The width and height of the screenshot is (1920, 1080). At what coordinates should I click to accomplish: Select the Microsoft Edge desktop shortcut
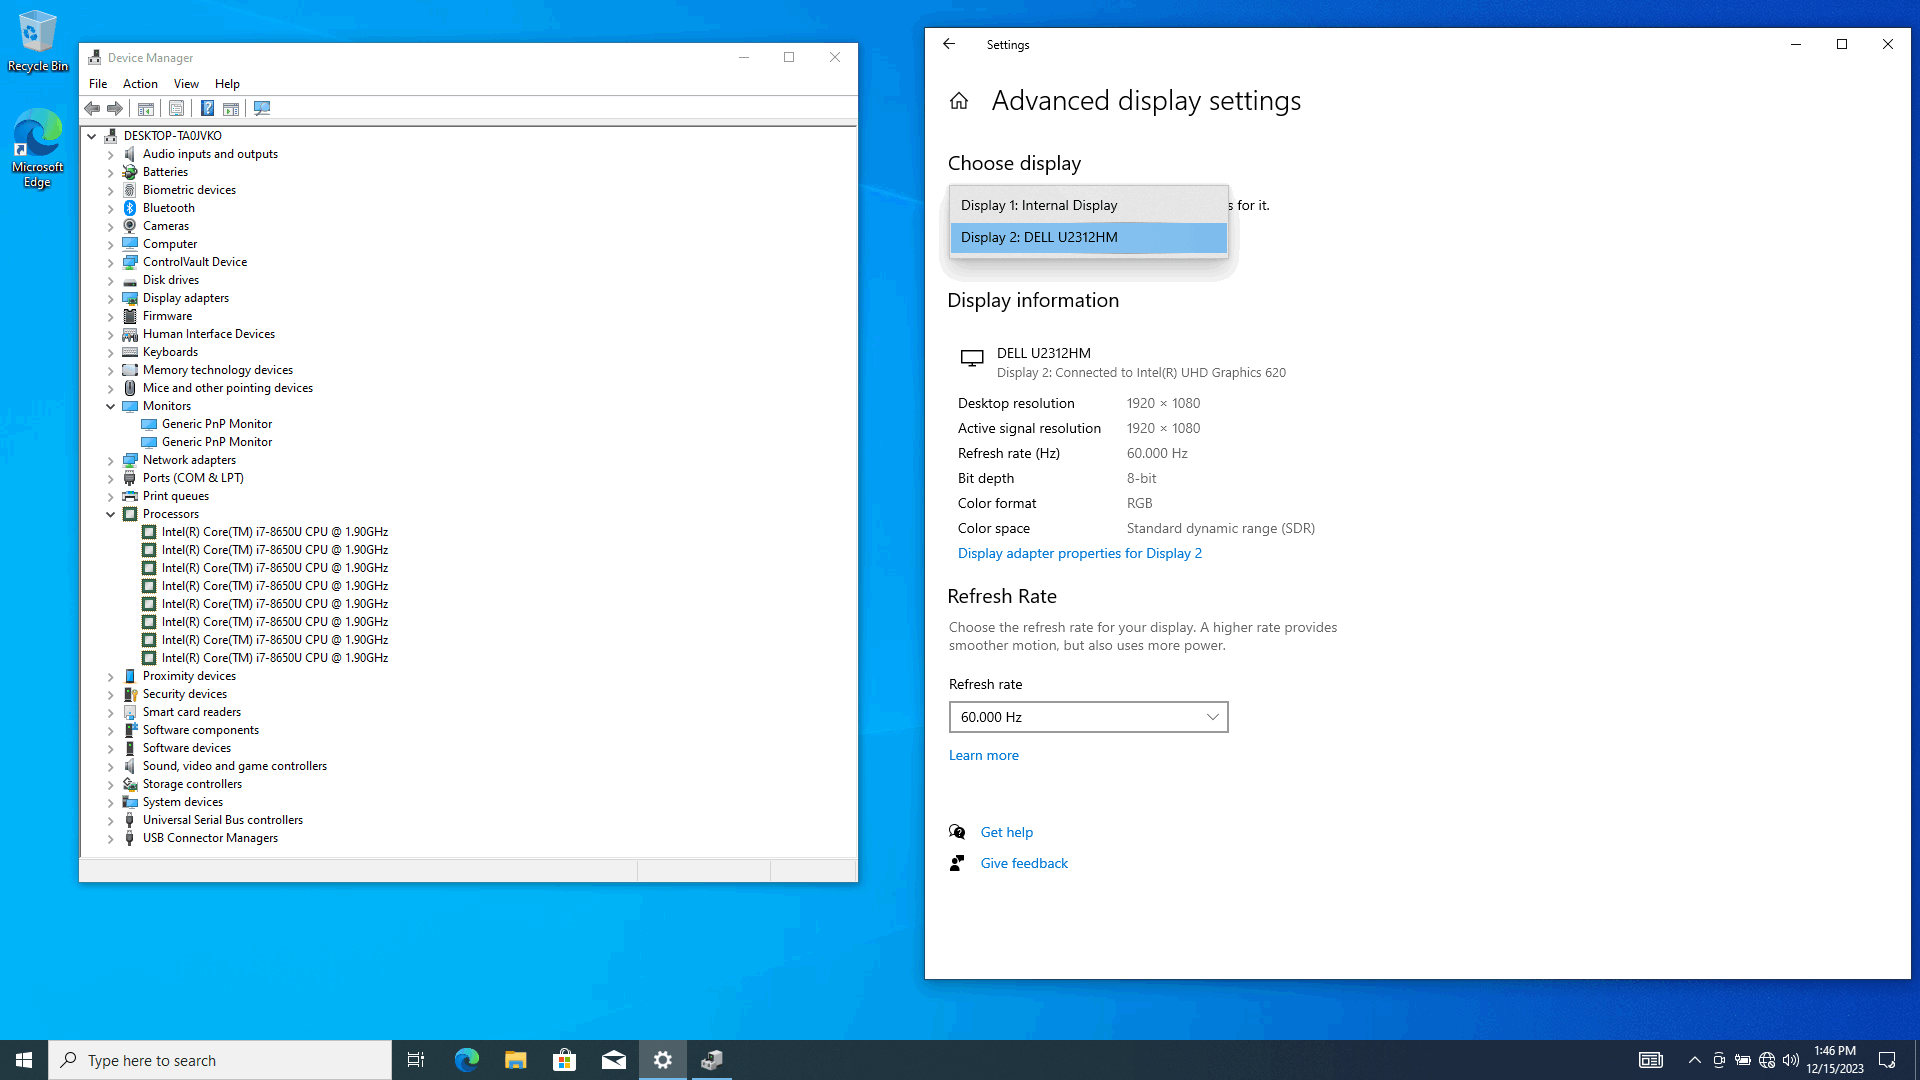point(38,148)
